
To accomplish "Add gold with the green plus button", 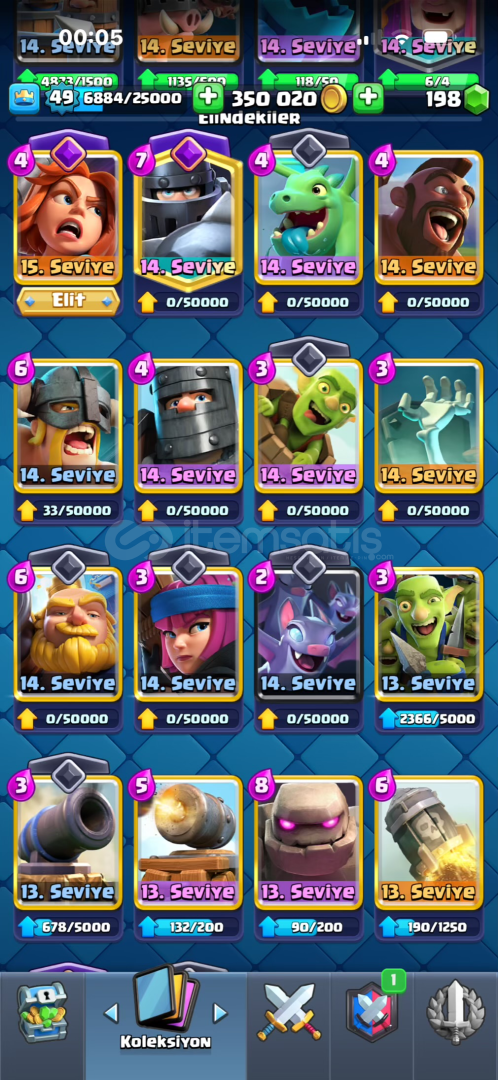I will click(x=369, y=99).
